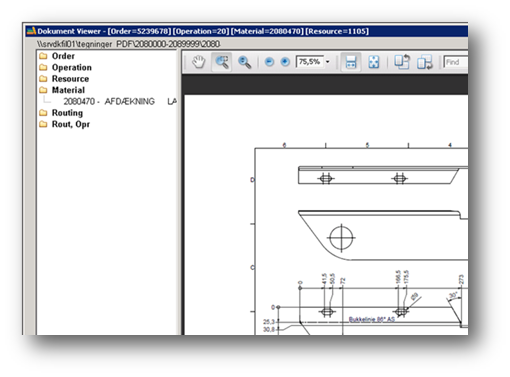Open the Operation folder
This screenshot has height=377, width=510.
click(72, 67)
